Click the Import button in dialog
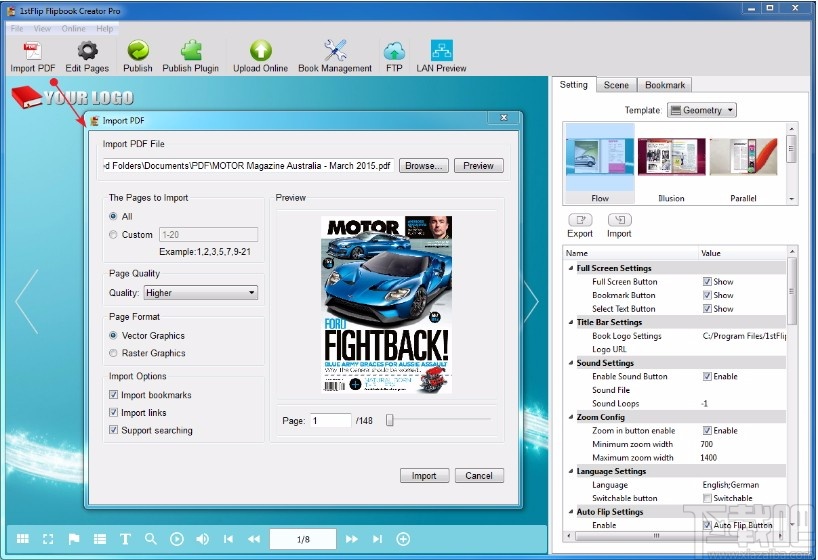The width and height of the screenshot is (818, 560). tap(424, 475)
